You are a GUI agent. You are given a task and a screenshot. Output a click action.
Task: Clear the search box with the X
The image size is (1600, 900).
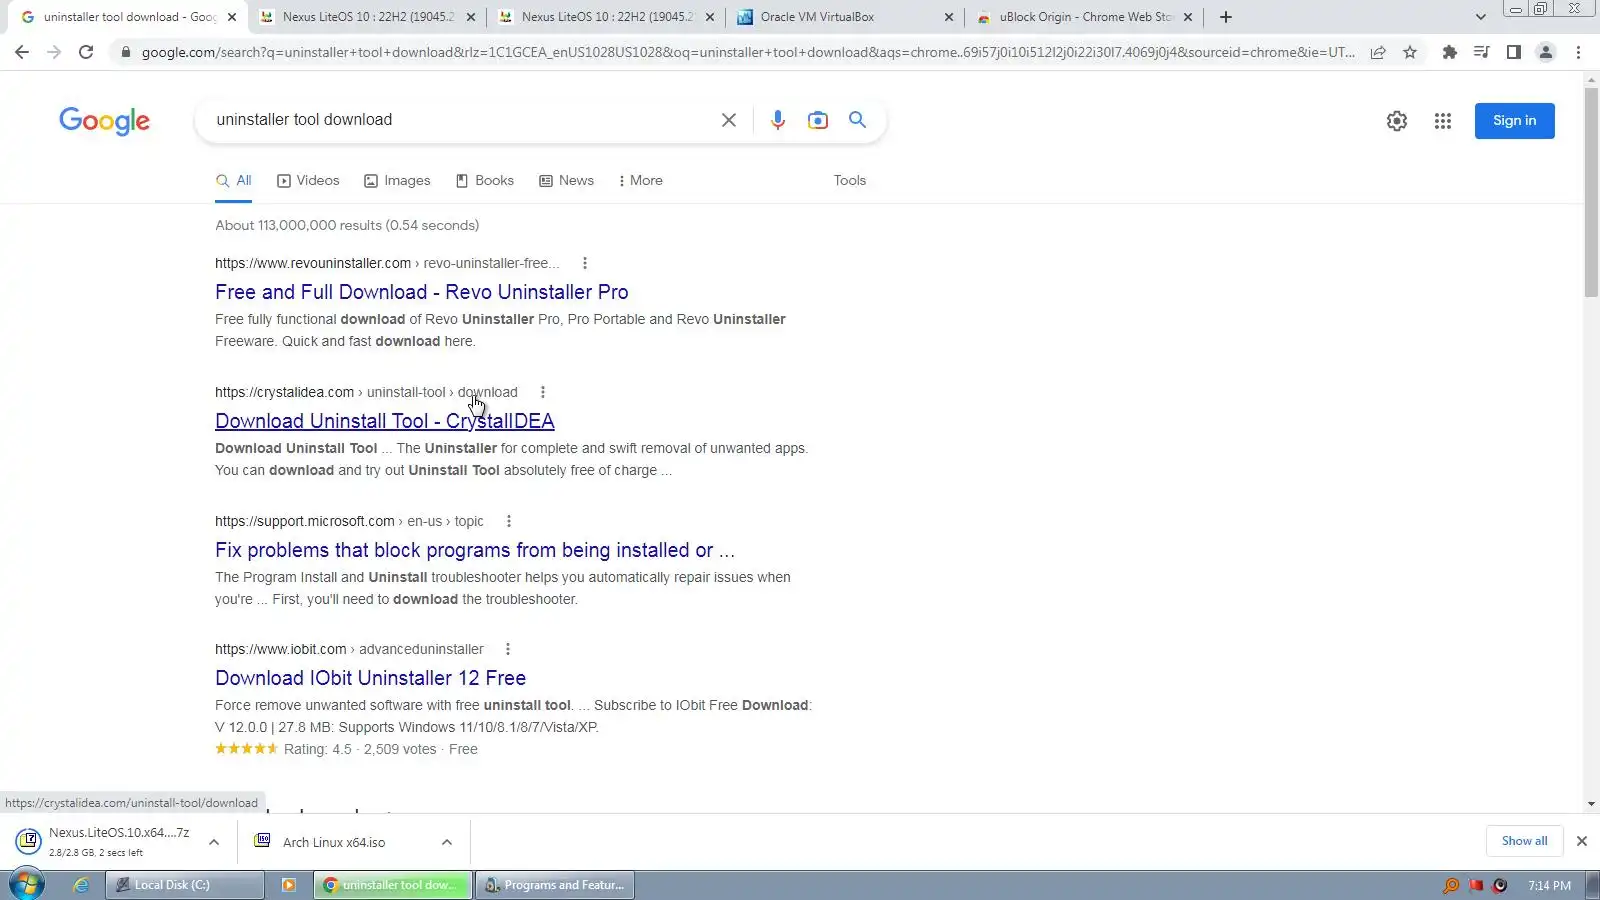[729, 120]
